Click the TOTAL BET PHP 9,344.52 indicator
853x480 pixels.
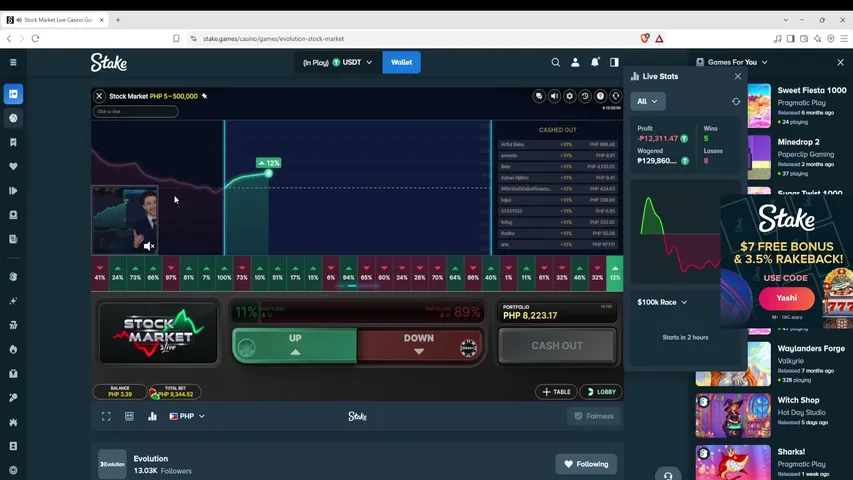(x=175, y=392)
